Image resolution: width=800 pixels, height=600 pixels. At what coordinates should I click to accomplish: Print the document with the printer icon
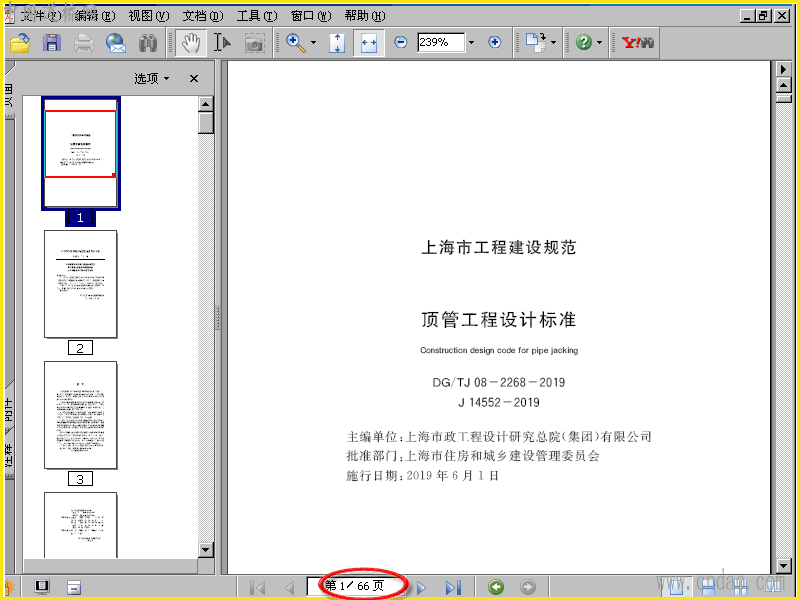click(x=84, y=43)
